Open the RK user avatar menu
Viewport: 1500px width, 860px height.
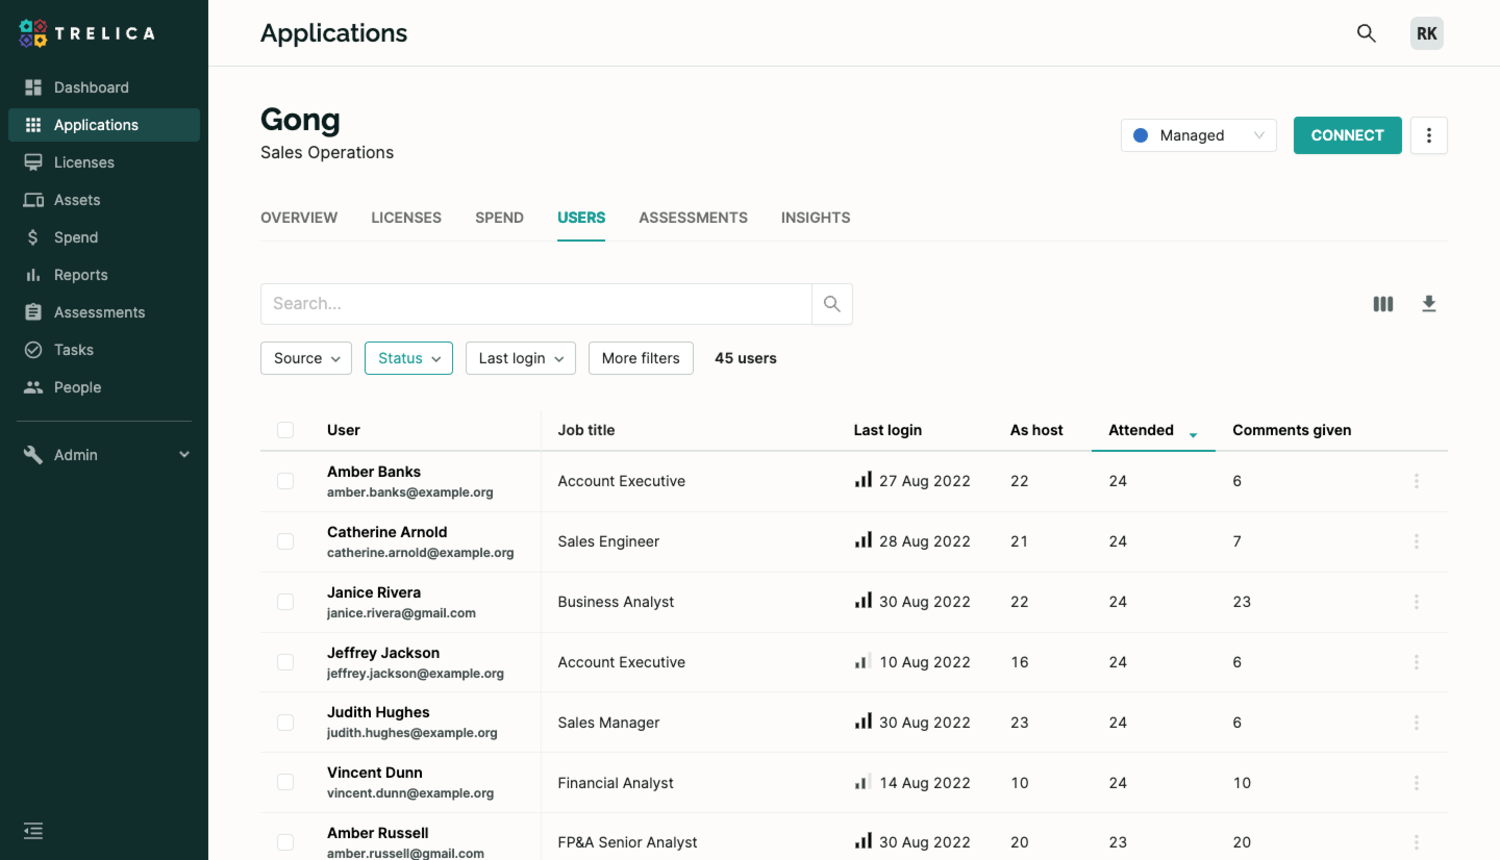point(1426,33)
